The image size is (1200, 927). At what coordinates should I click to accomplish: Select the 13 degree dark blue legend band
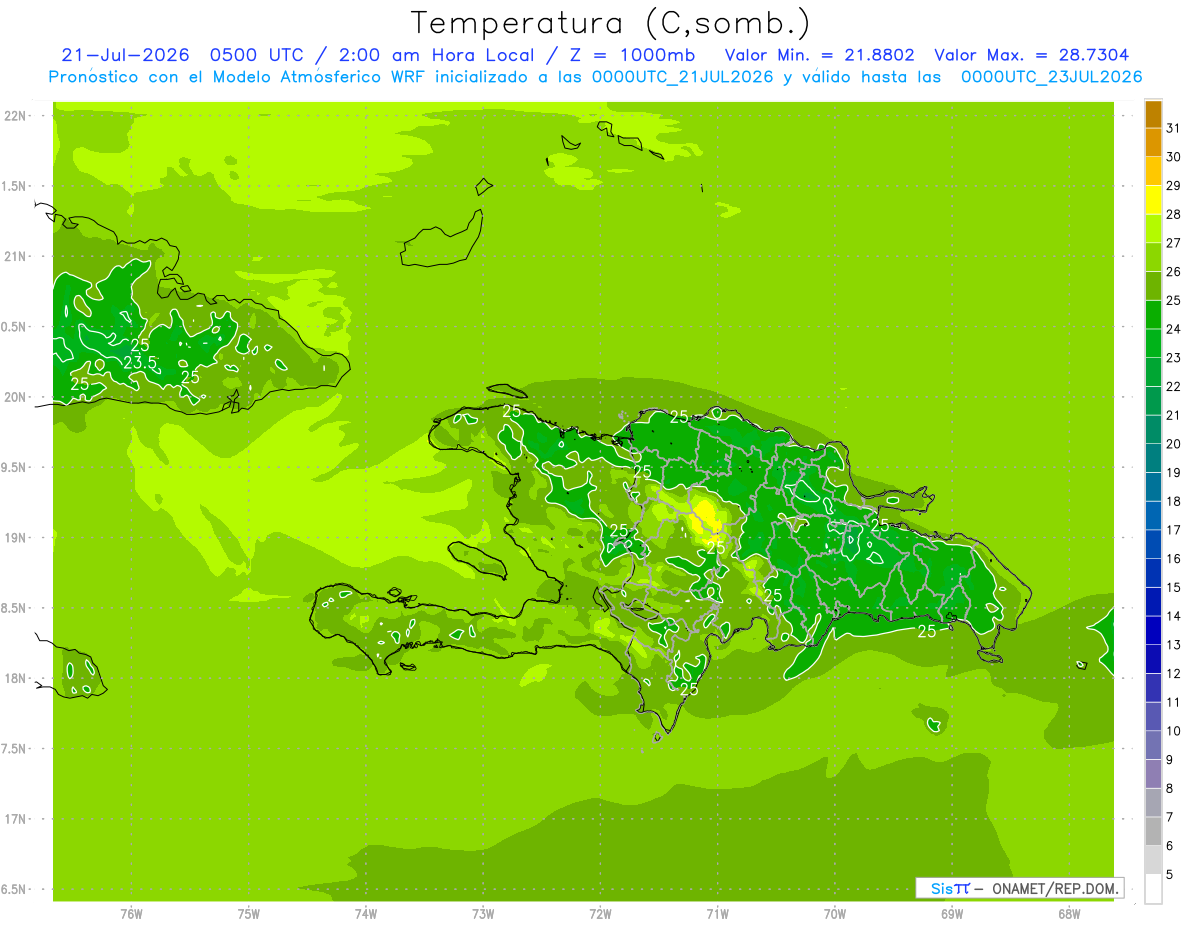pos(1153,631)
